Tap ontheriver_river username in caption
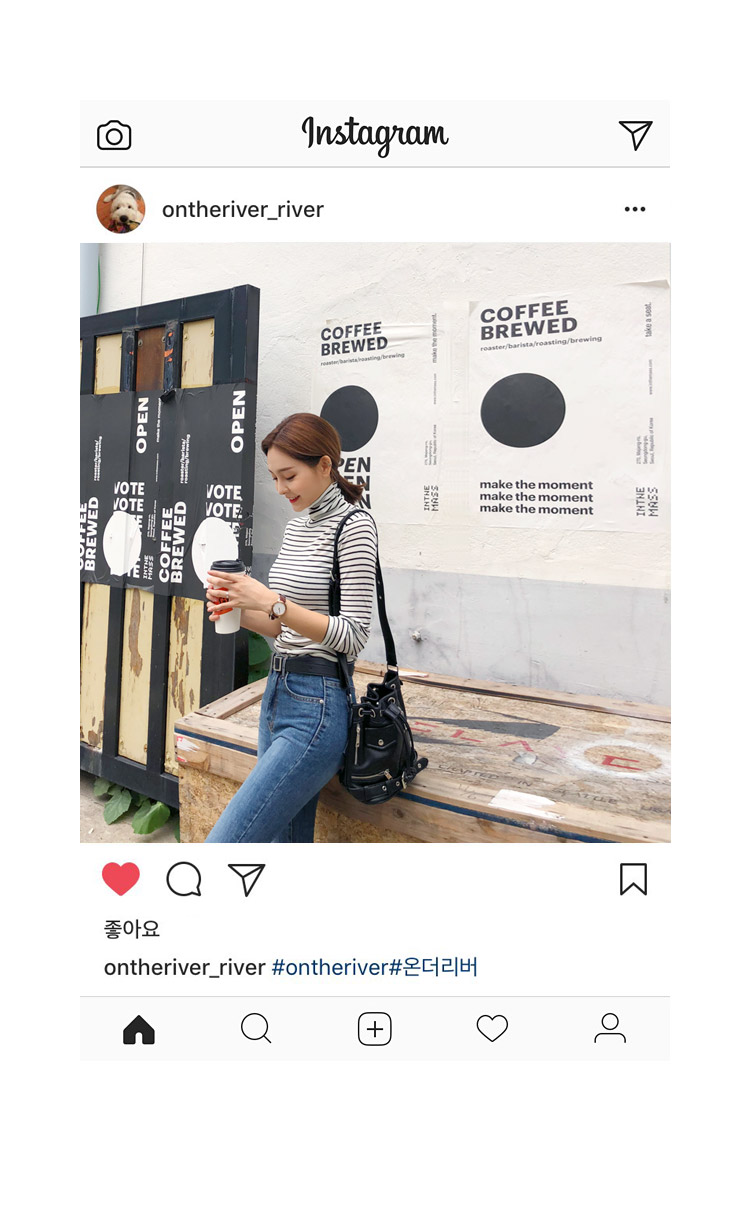750x1214 pixels. 185,967
